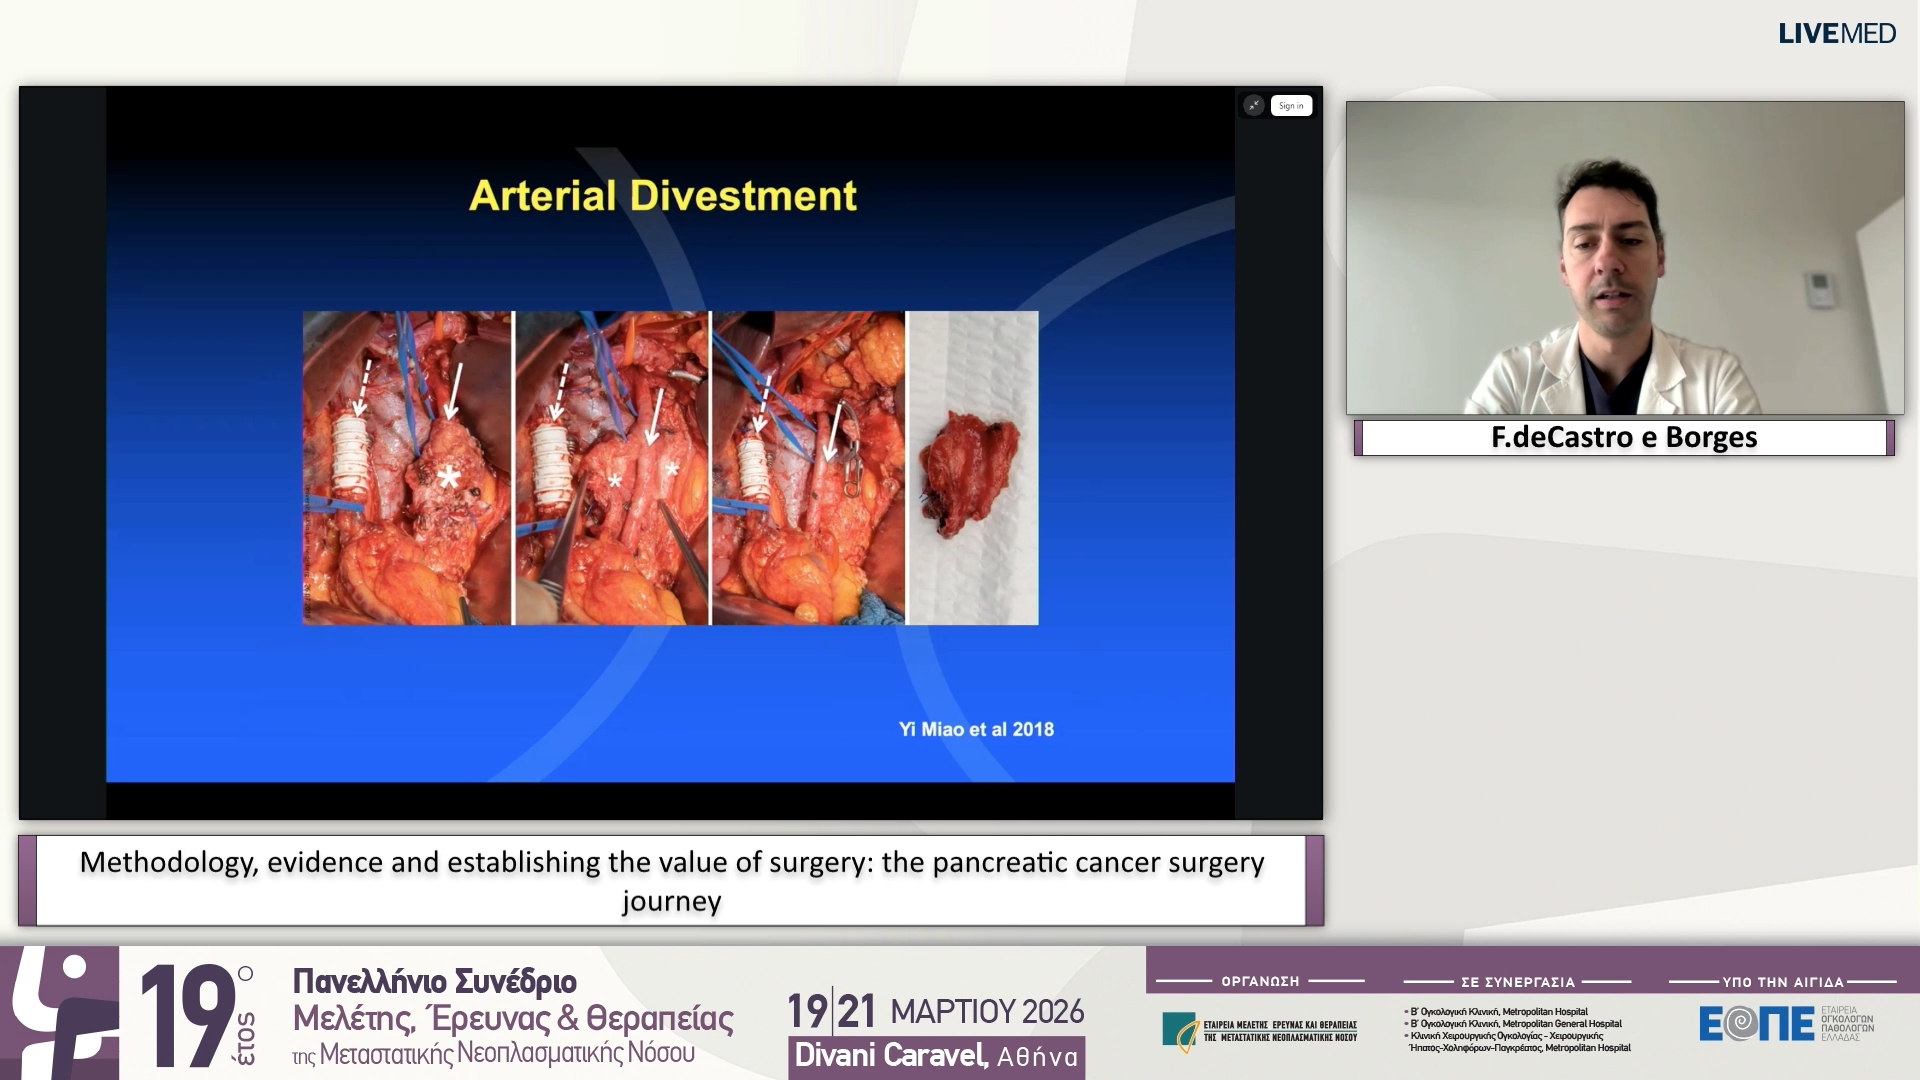The image size is (1920, 1080).
Task: Click the LIVEMED logo in the top right
Action: [1836, 33]
